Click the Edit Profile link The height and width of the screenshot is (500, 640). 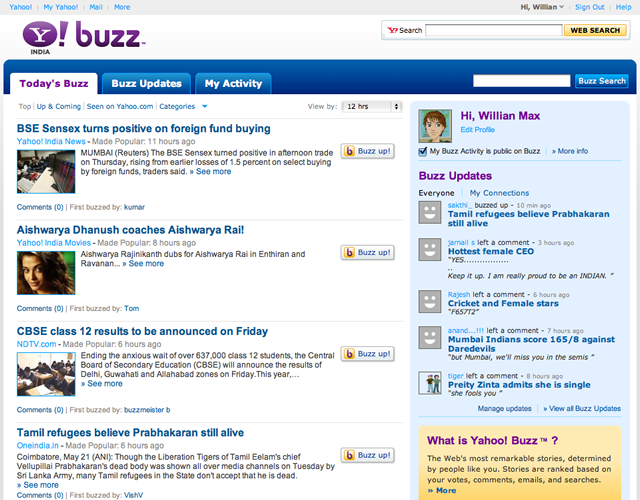tap(478, 130)
